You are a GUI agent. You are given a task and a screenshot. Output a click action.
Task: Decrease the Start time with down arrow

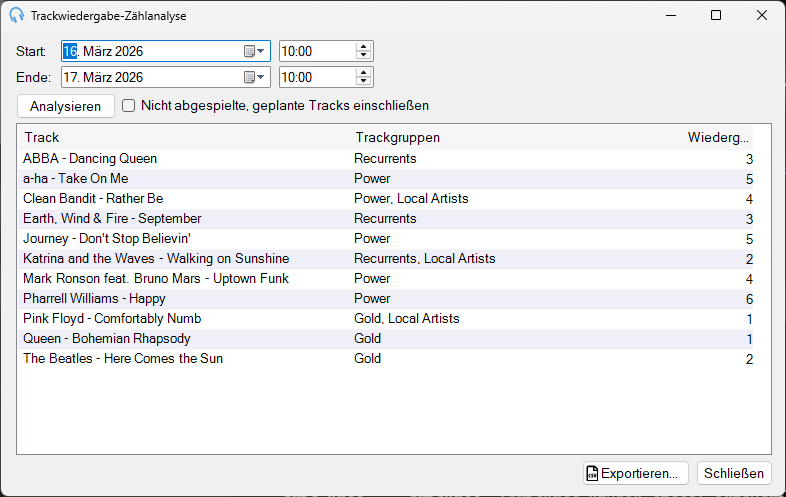(x=363, y=56)
